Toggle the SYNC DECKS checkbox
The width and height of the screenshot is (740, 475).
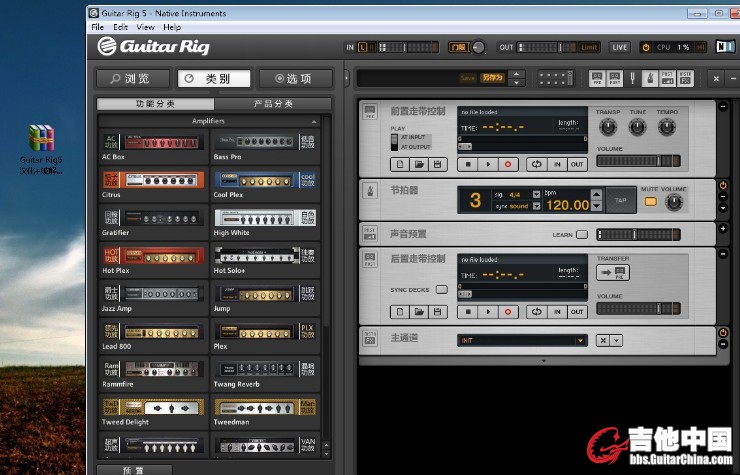point(441,289)
